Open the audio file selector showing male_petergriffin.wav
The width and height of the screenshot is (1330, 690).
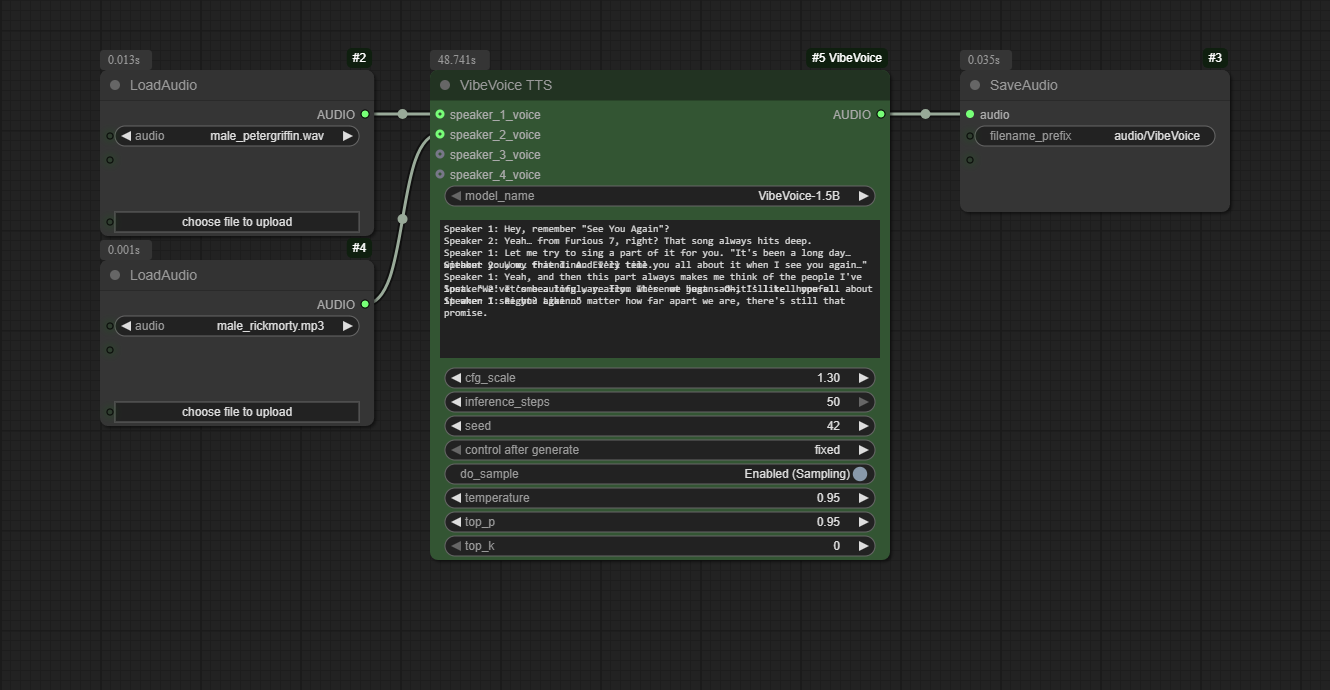[237, 135]
